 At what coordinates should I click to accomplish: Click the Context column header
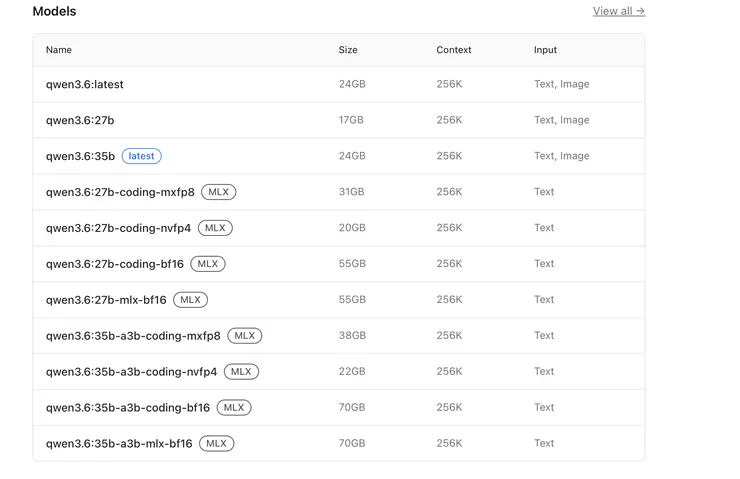coord(454,50)
